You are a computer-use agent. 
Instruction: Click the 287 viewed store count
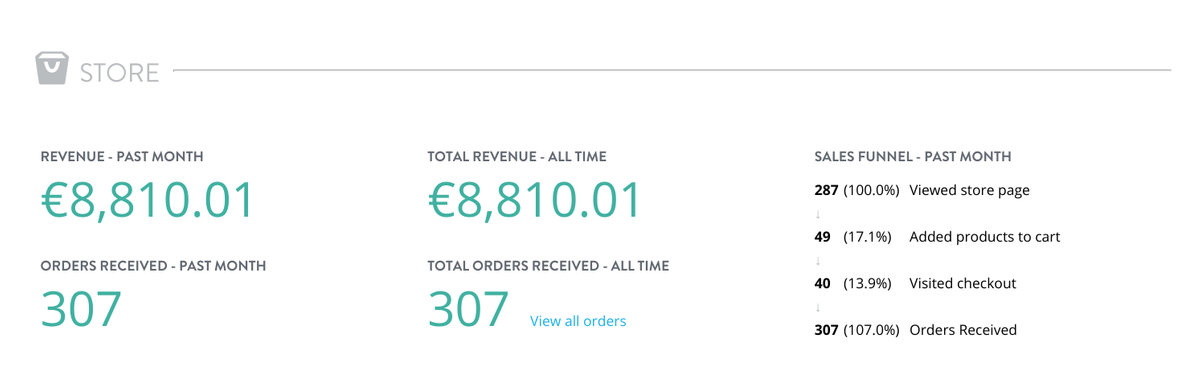point(826,190)
